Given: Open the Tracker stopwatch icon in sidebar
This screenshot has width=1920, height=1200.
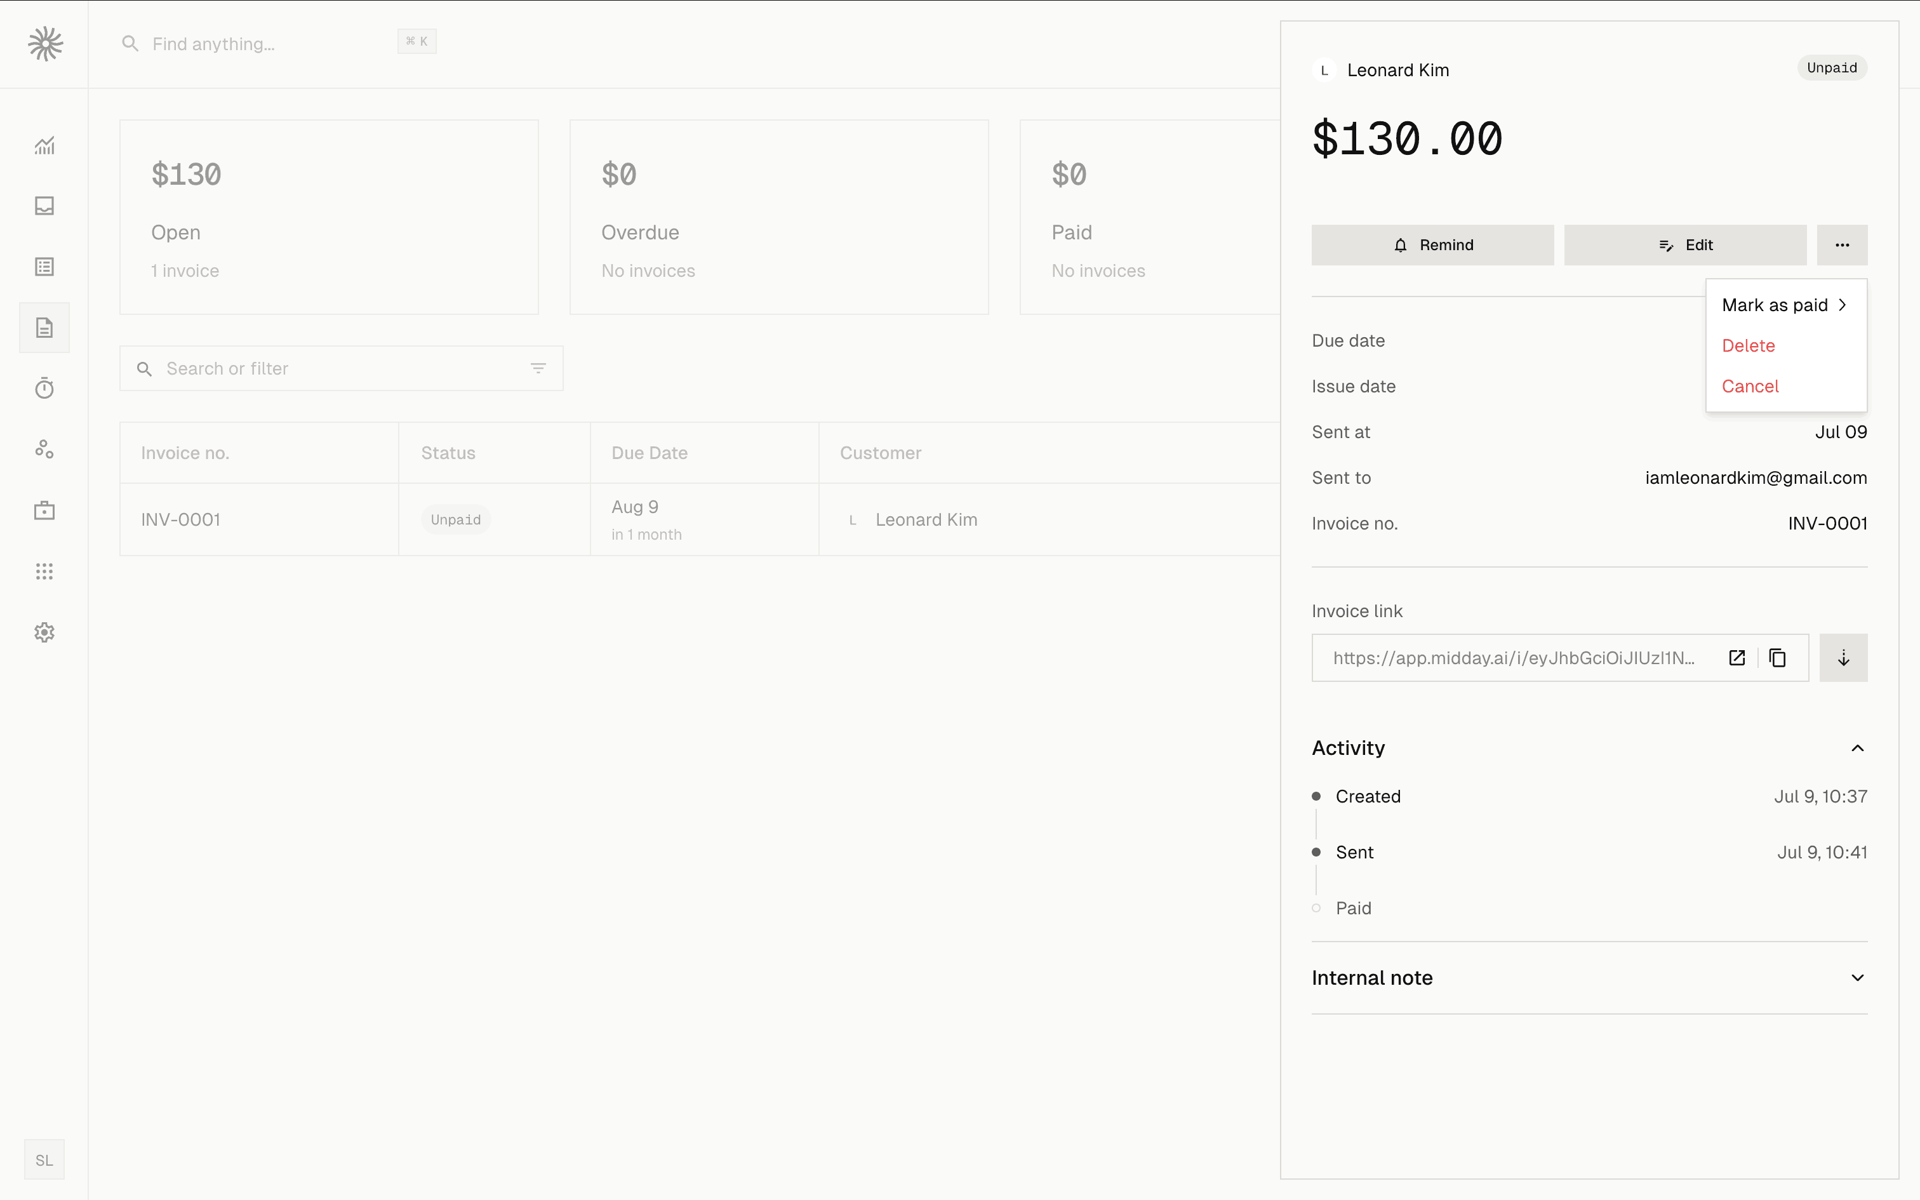Looking at the screenshot, I should tap(44, 389).
